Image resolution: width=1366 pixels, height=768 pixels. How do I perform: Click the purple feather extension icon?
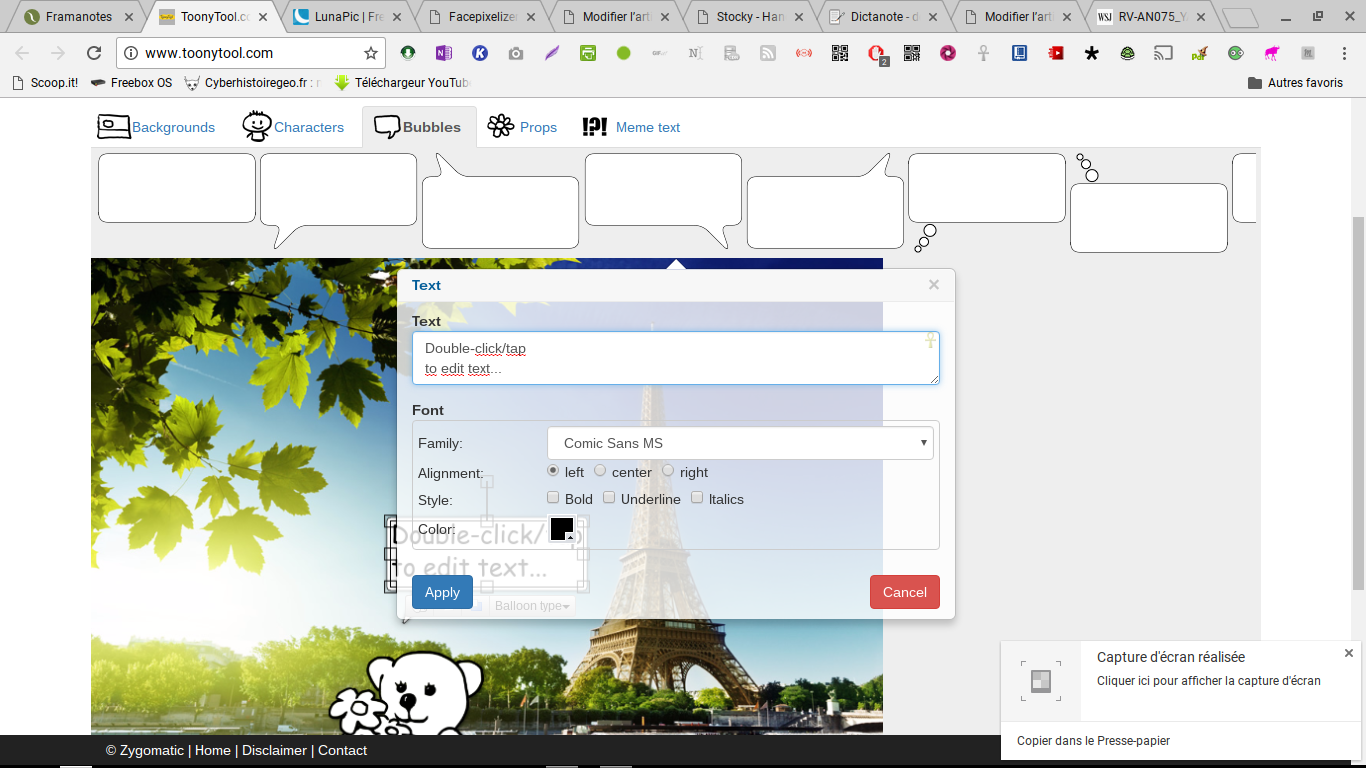pos(552,53)
